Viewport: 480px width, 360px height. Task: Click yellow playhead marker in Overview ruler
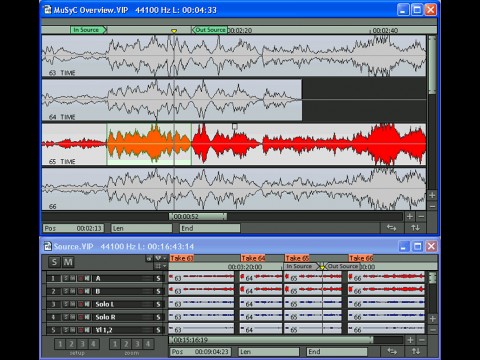pos(174,31)
